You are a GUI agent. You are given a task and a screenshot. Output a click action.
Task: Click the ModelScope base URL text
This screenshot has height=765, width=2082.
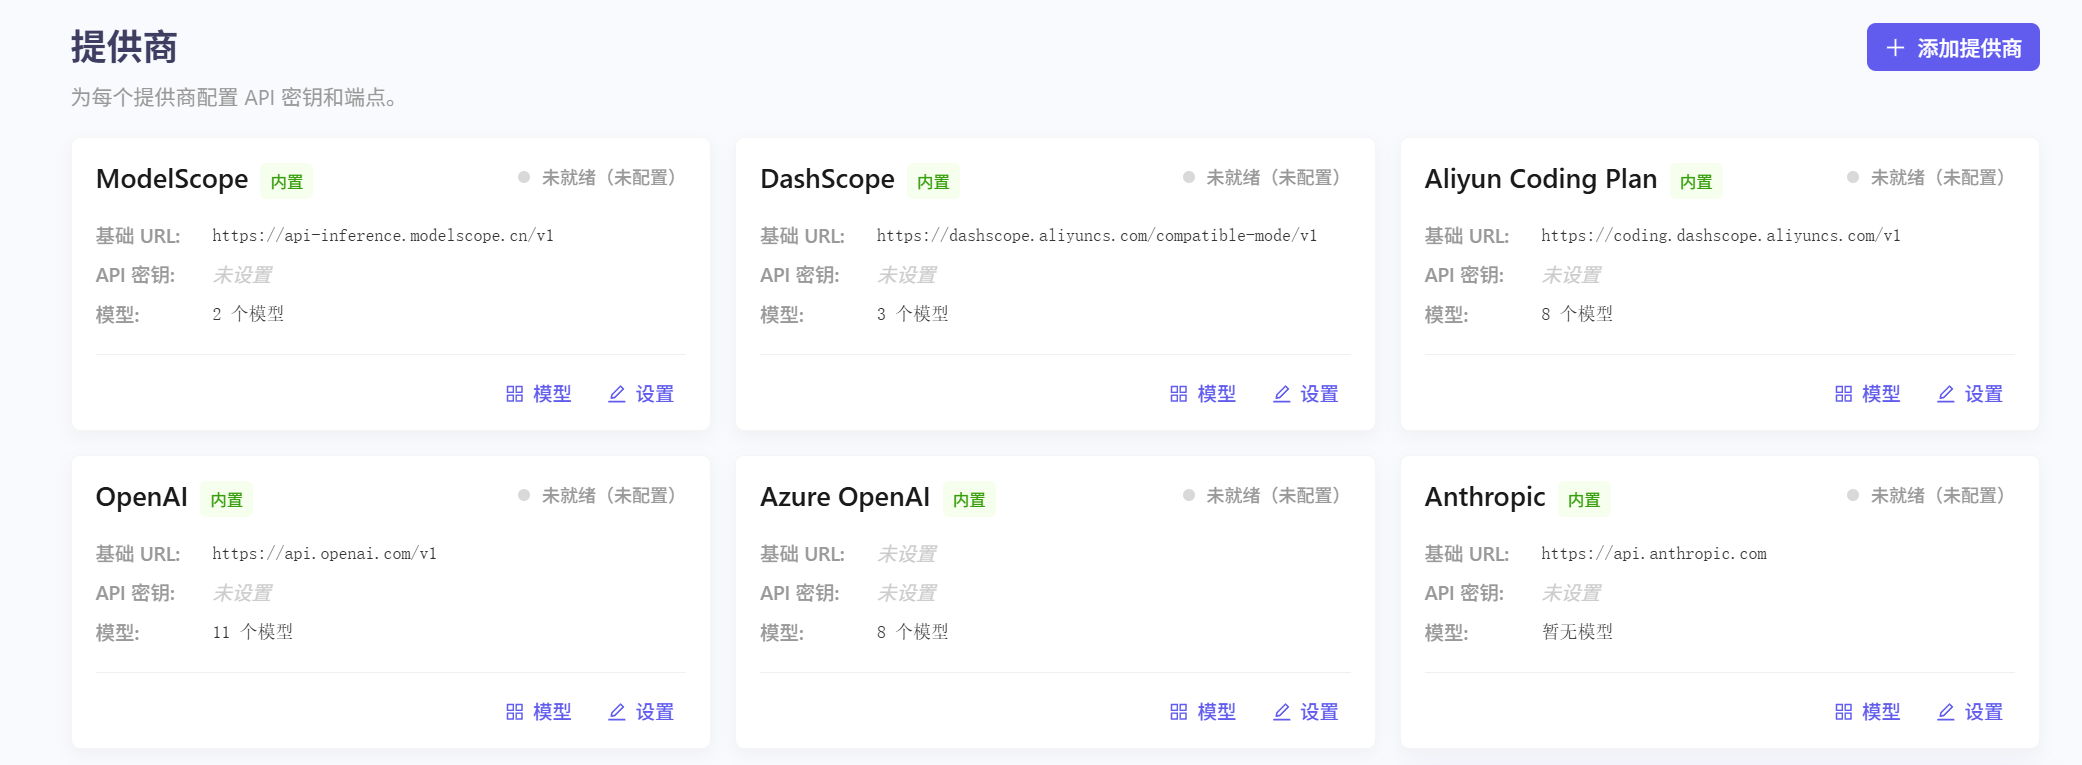pos(382,236)
